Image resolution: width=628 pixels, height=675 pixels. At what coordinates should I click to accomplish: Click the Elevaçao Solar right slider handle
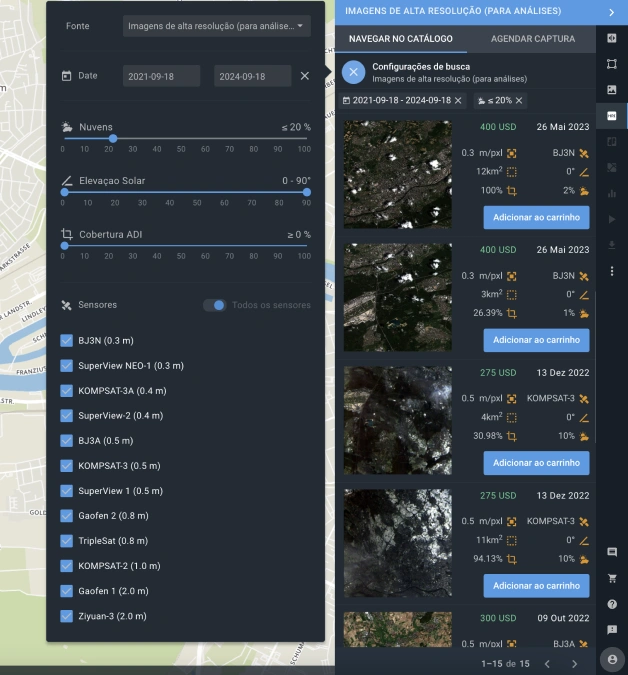point(306,192)
